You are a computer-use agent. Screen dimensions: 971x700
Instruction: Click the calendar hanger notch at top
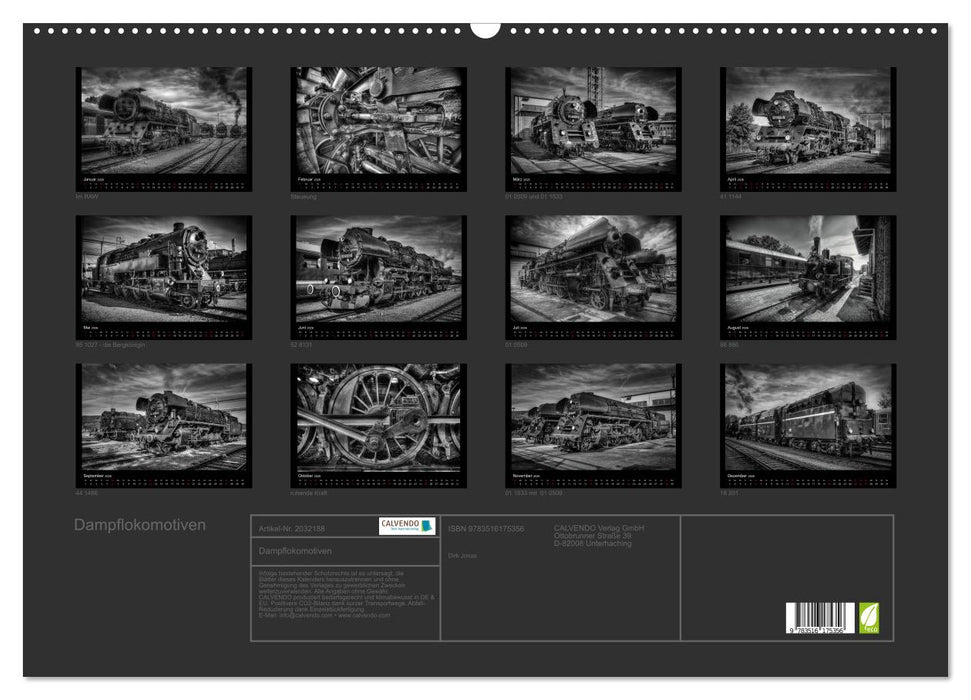tap(485, 29)
